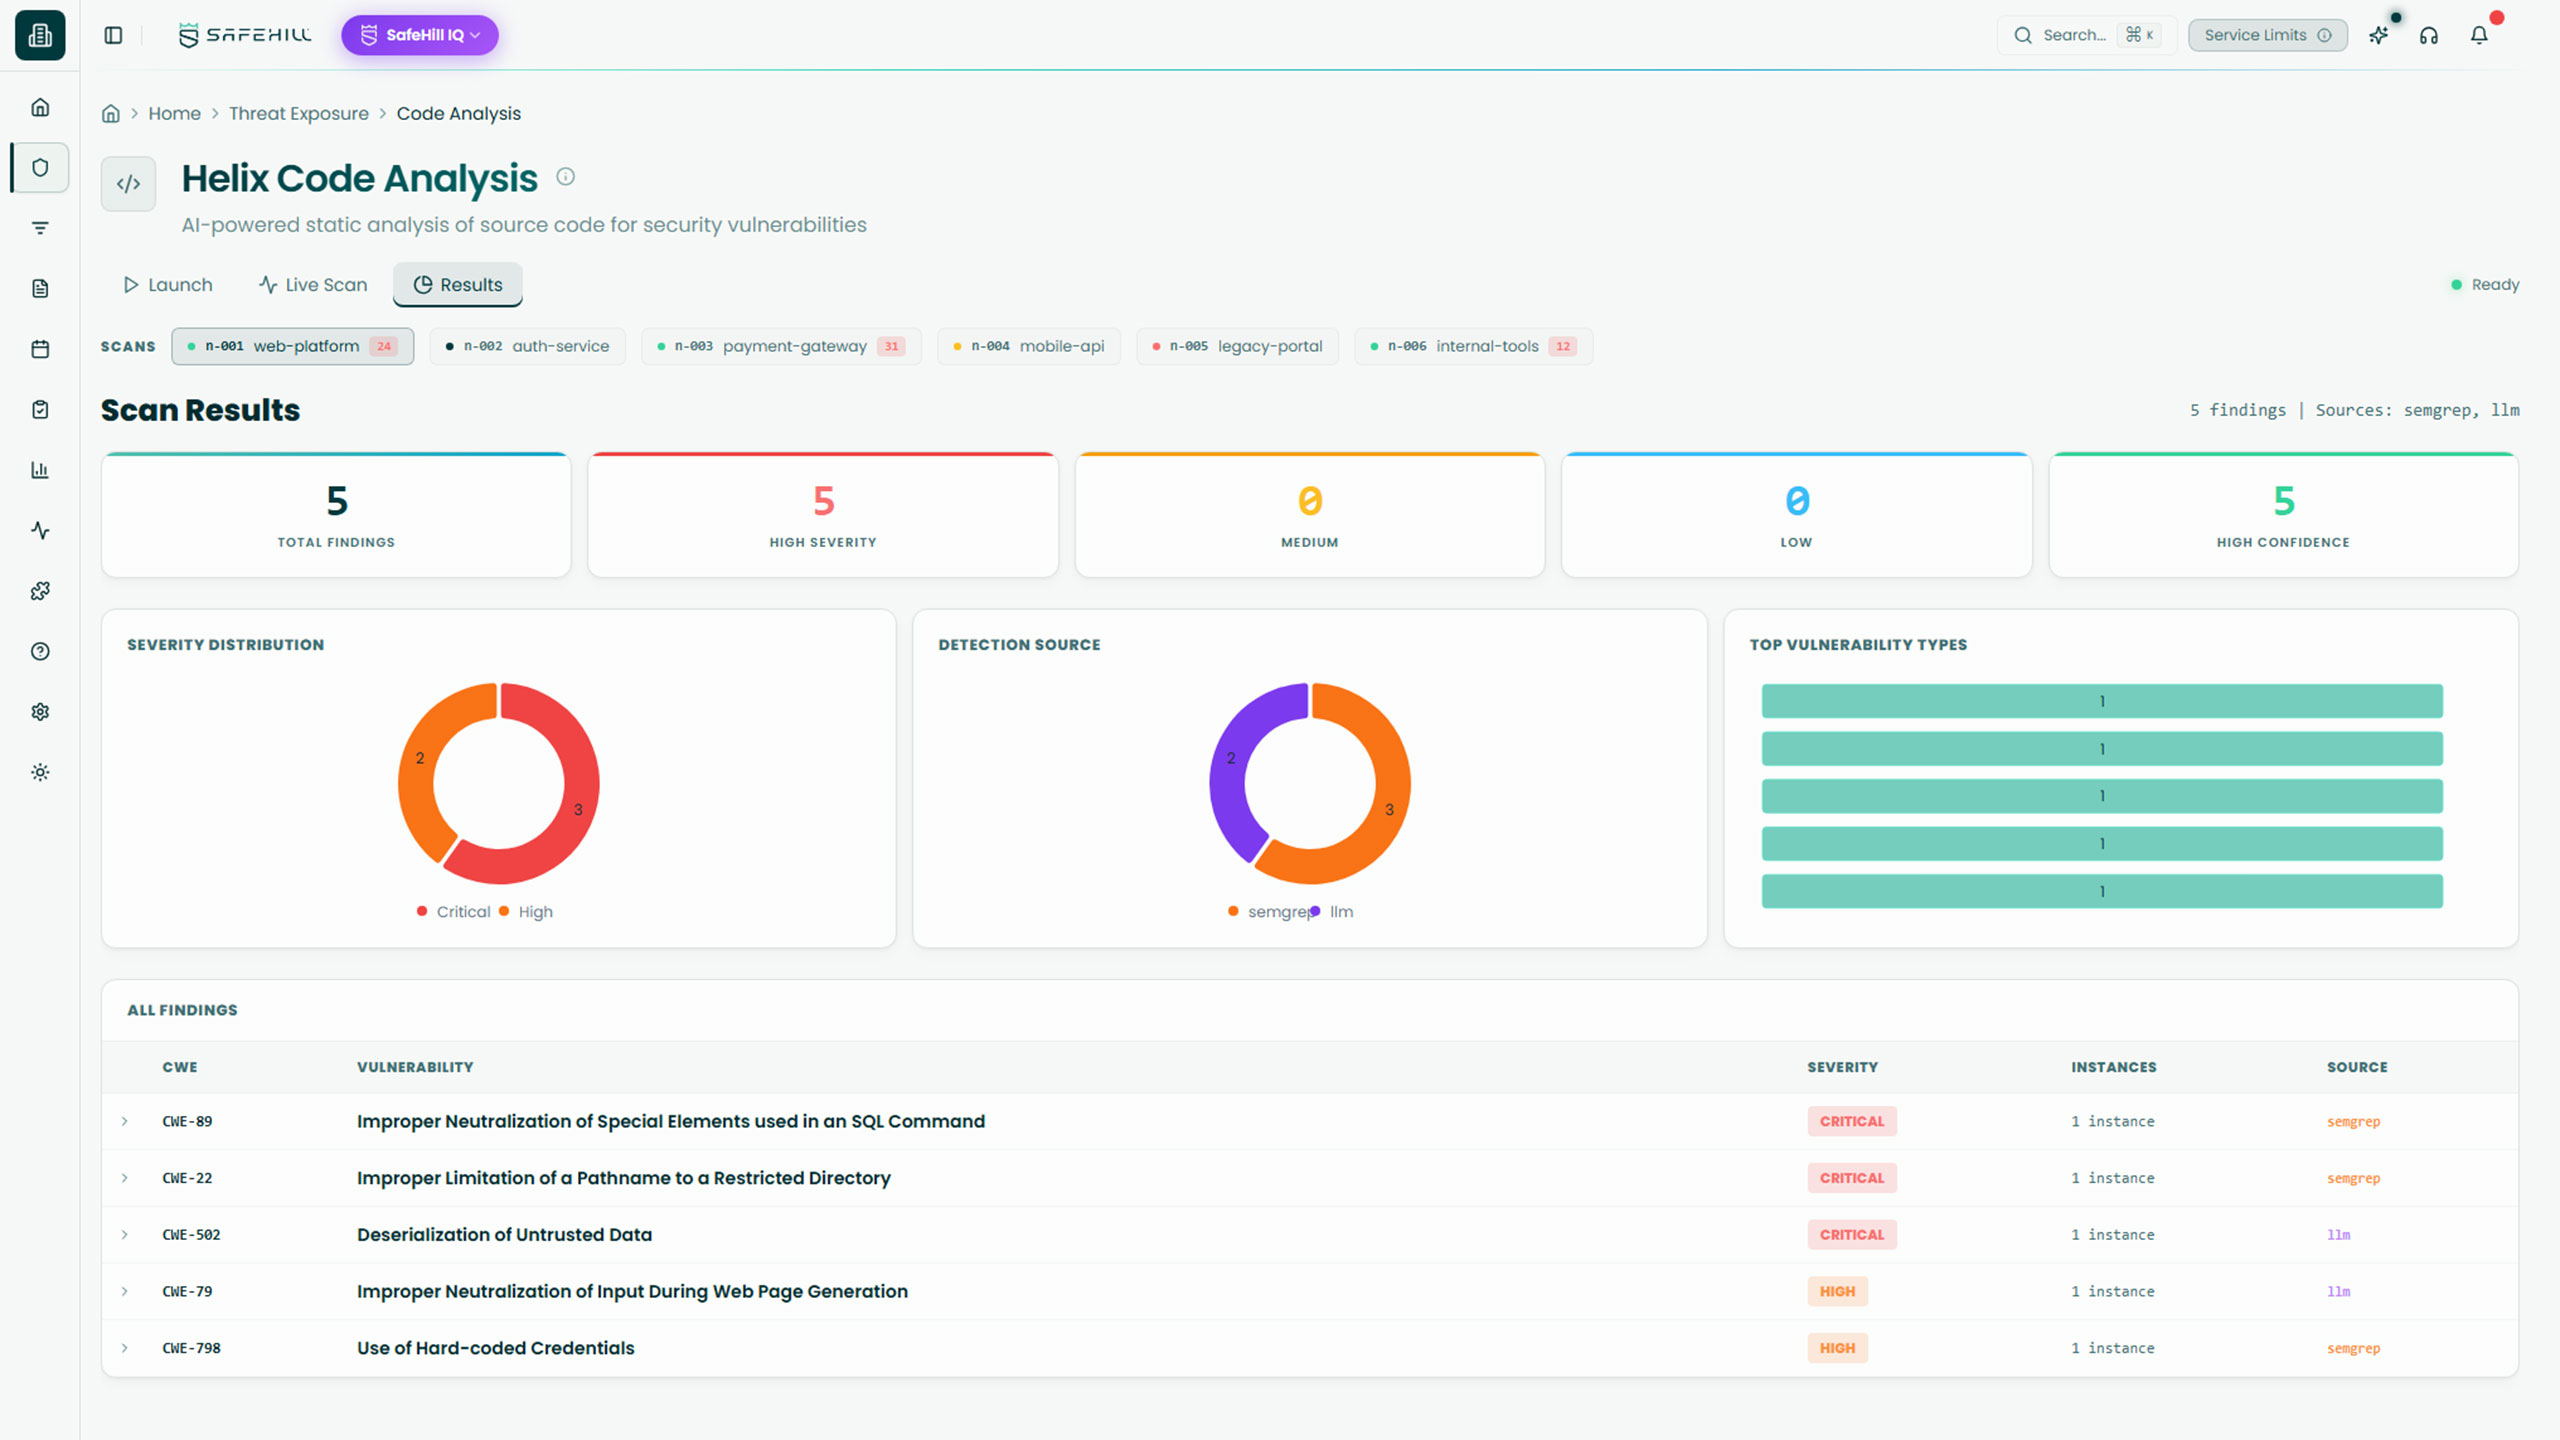Open the notifications bell icon
The image size is (2560, 1440).
2479,35
